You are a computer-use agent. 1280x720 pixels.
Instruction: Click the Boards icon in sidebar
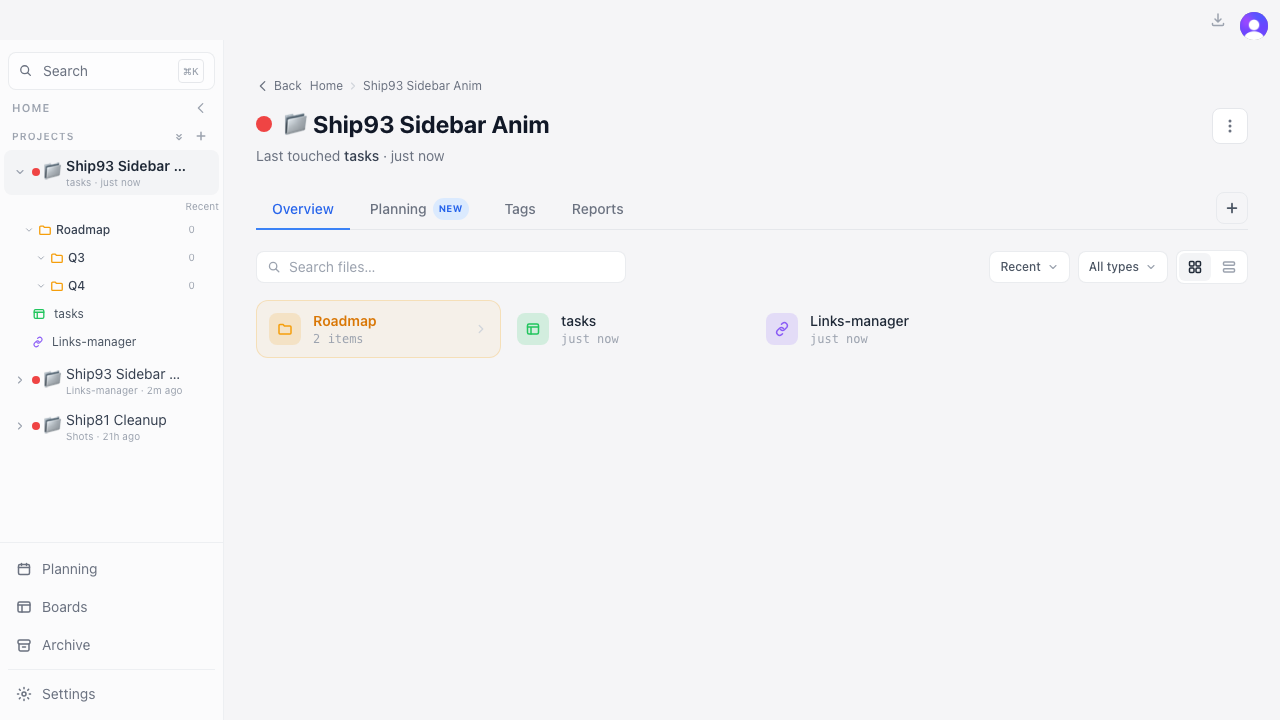coord(24,607)
